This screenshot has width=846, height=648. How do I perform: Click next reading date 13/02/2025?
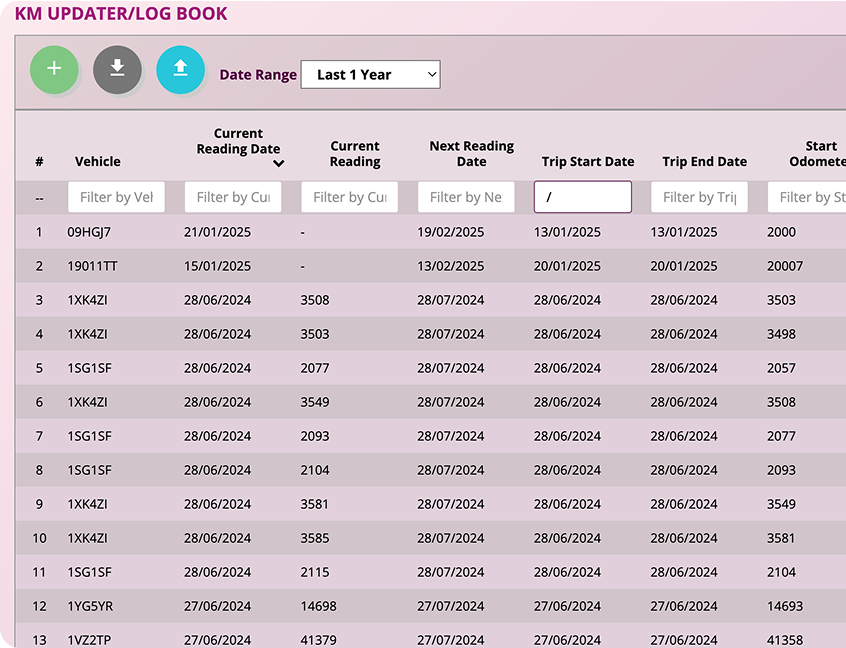(x=451, y=266)
